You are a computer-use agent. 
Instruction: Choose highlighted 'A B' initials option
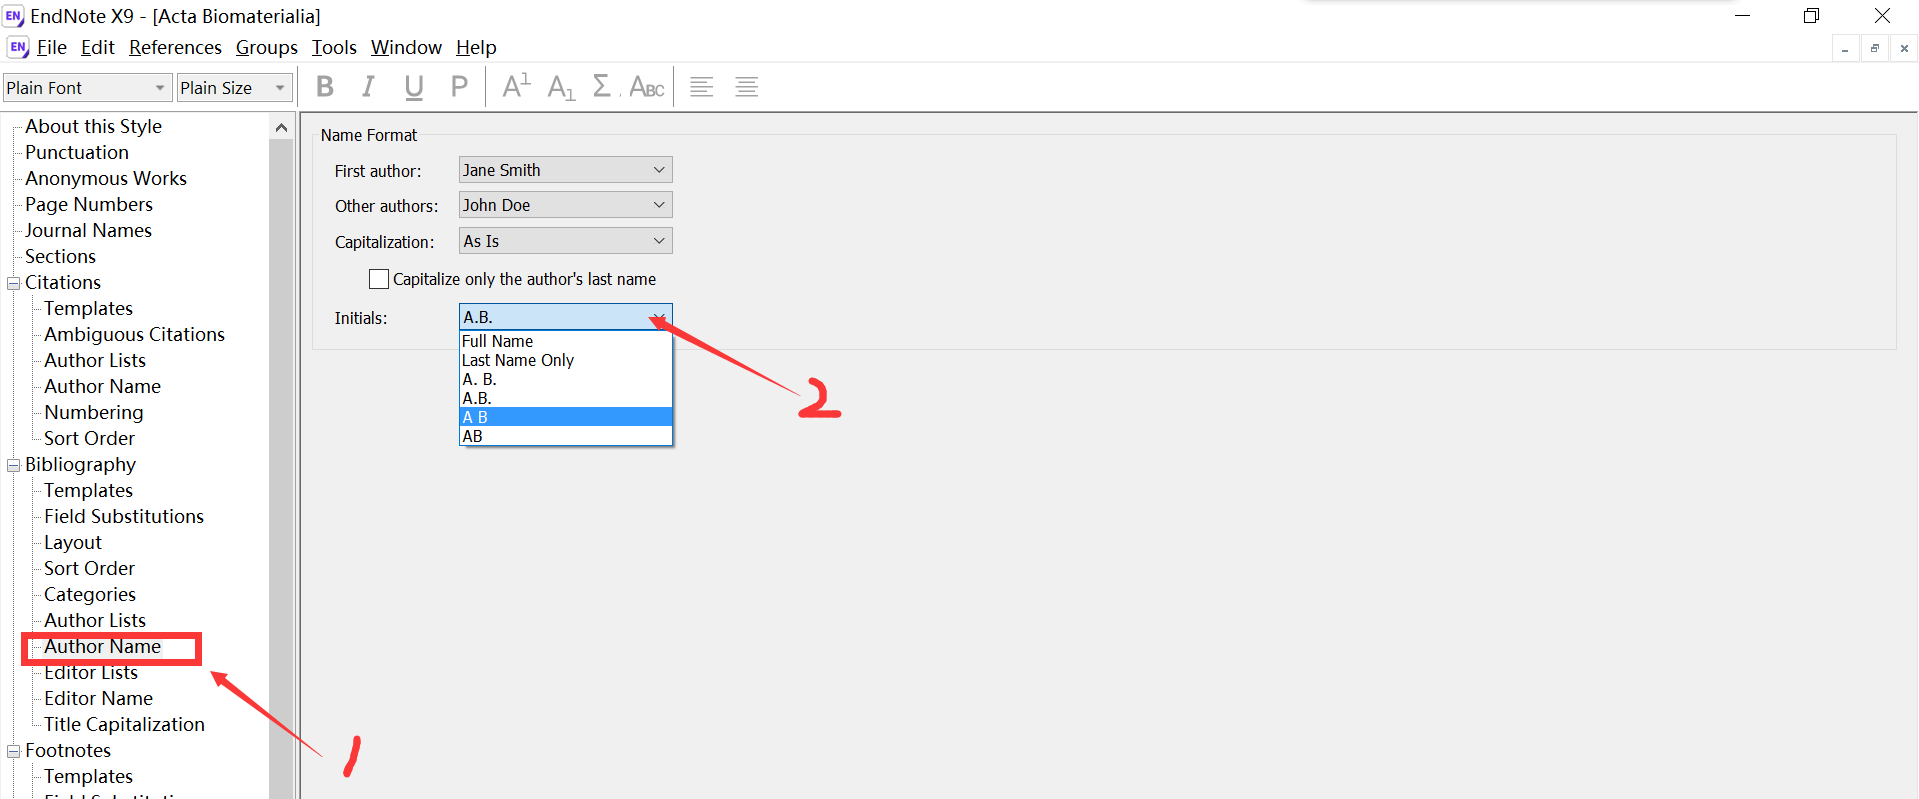point(565,417)
